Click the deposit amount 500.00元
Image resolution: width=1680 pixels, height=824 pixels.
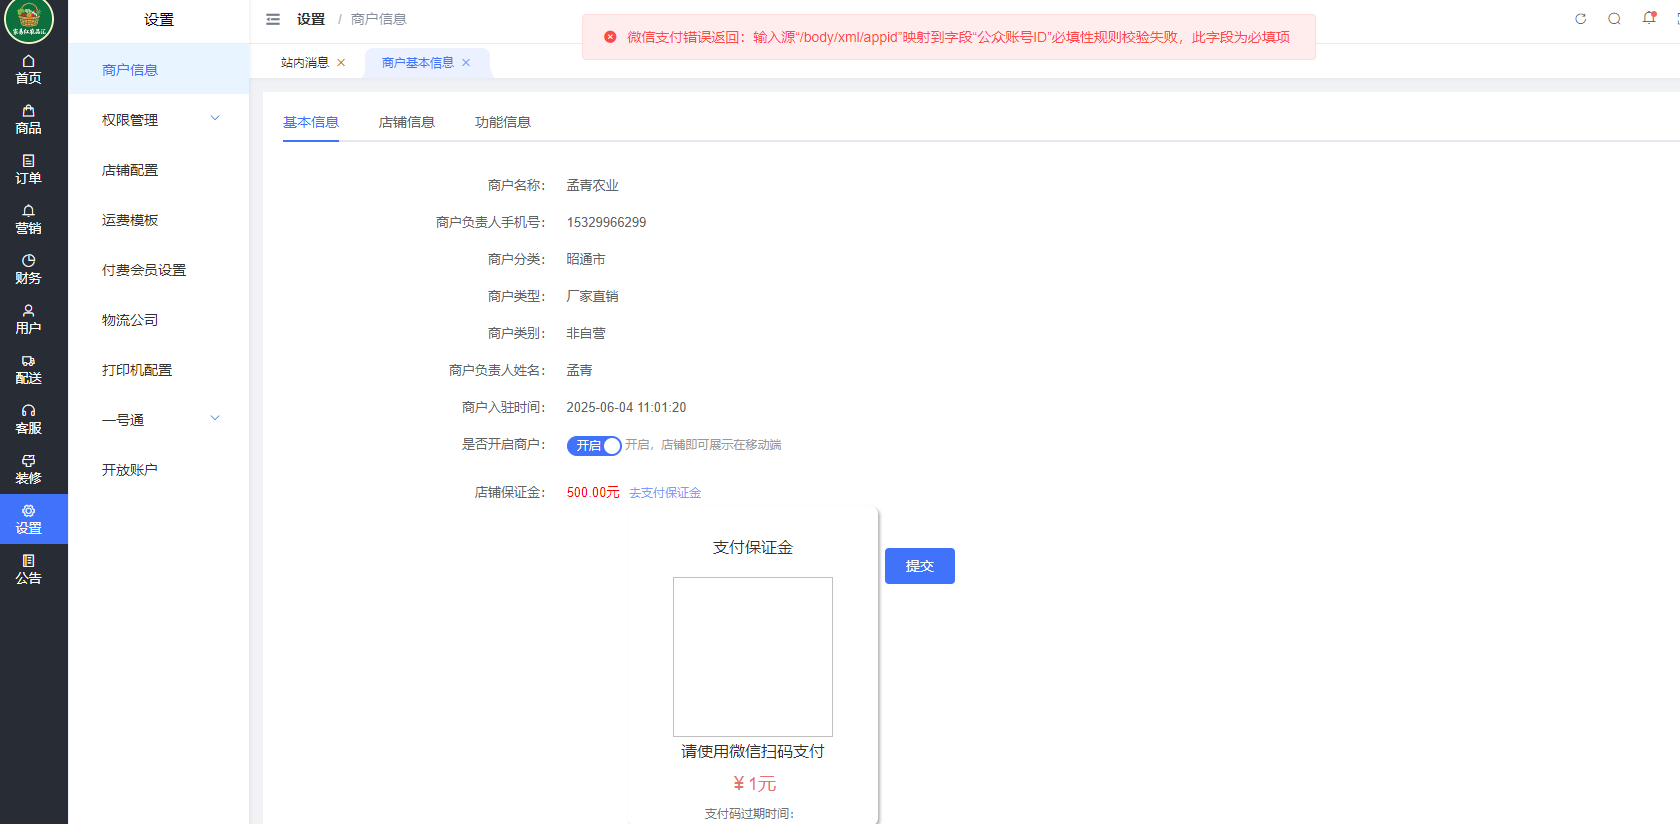tap(593, 492)
